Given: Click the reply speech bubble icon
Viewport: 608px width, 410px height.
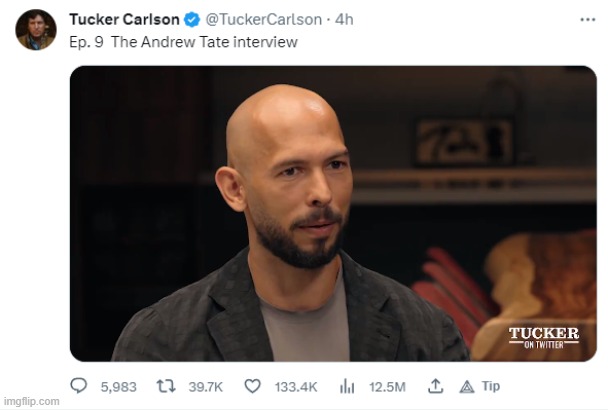Looking at the screenshot, I should pos(80,386).
